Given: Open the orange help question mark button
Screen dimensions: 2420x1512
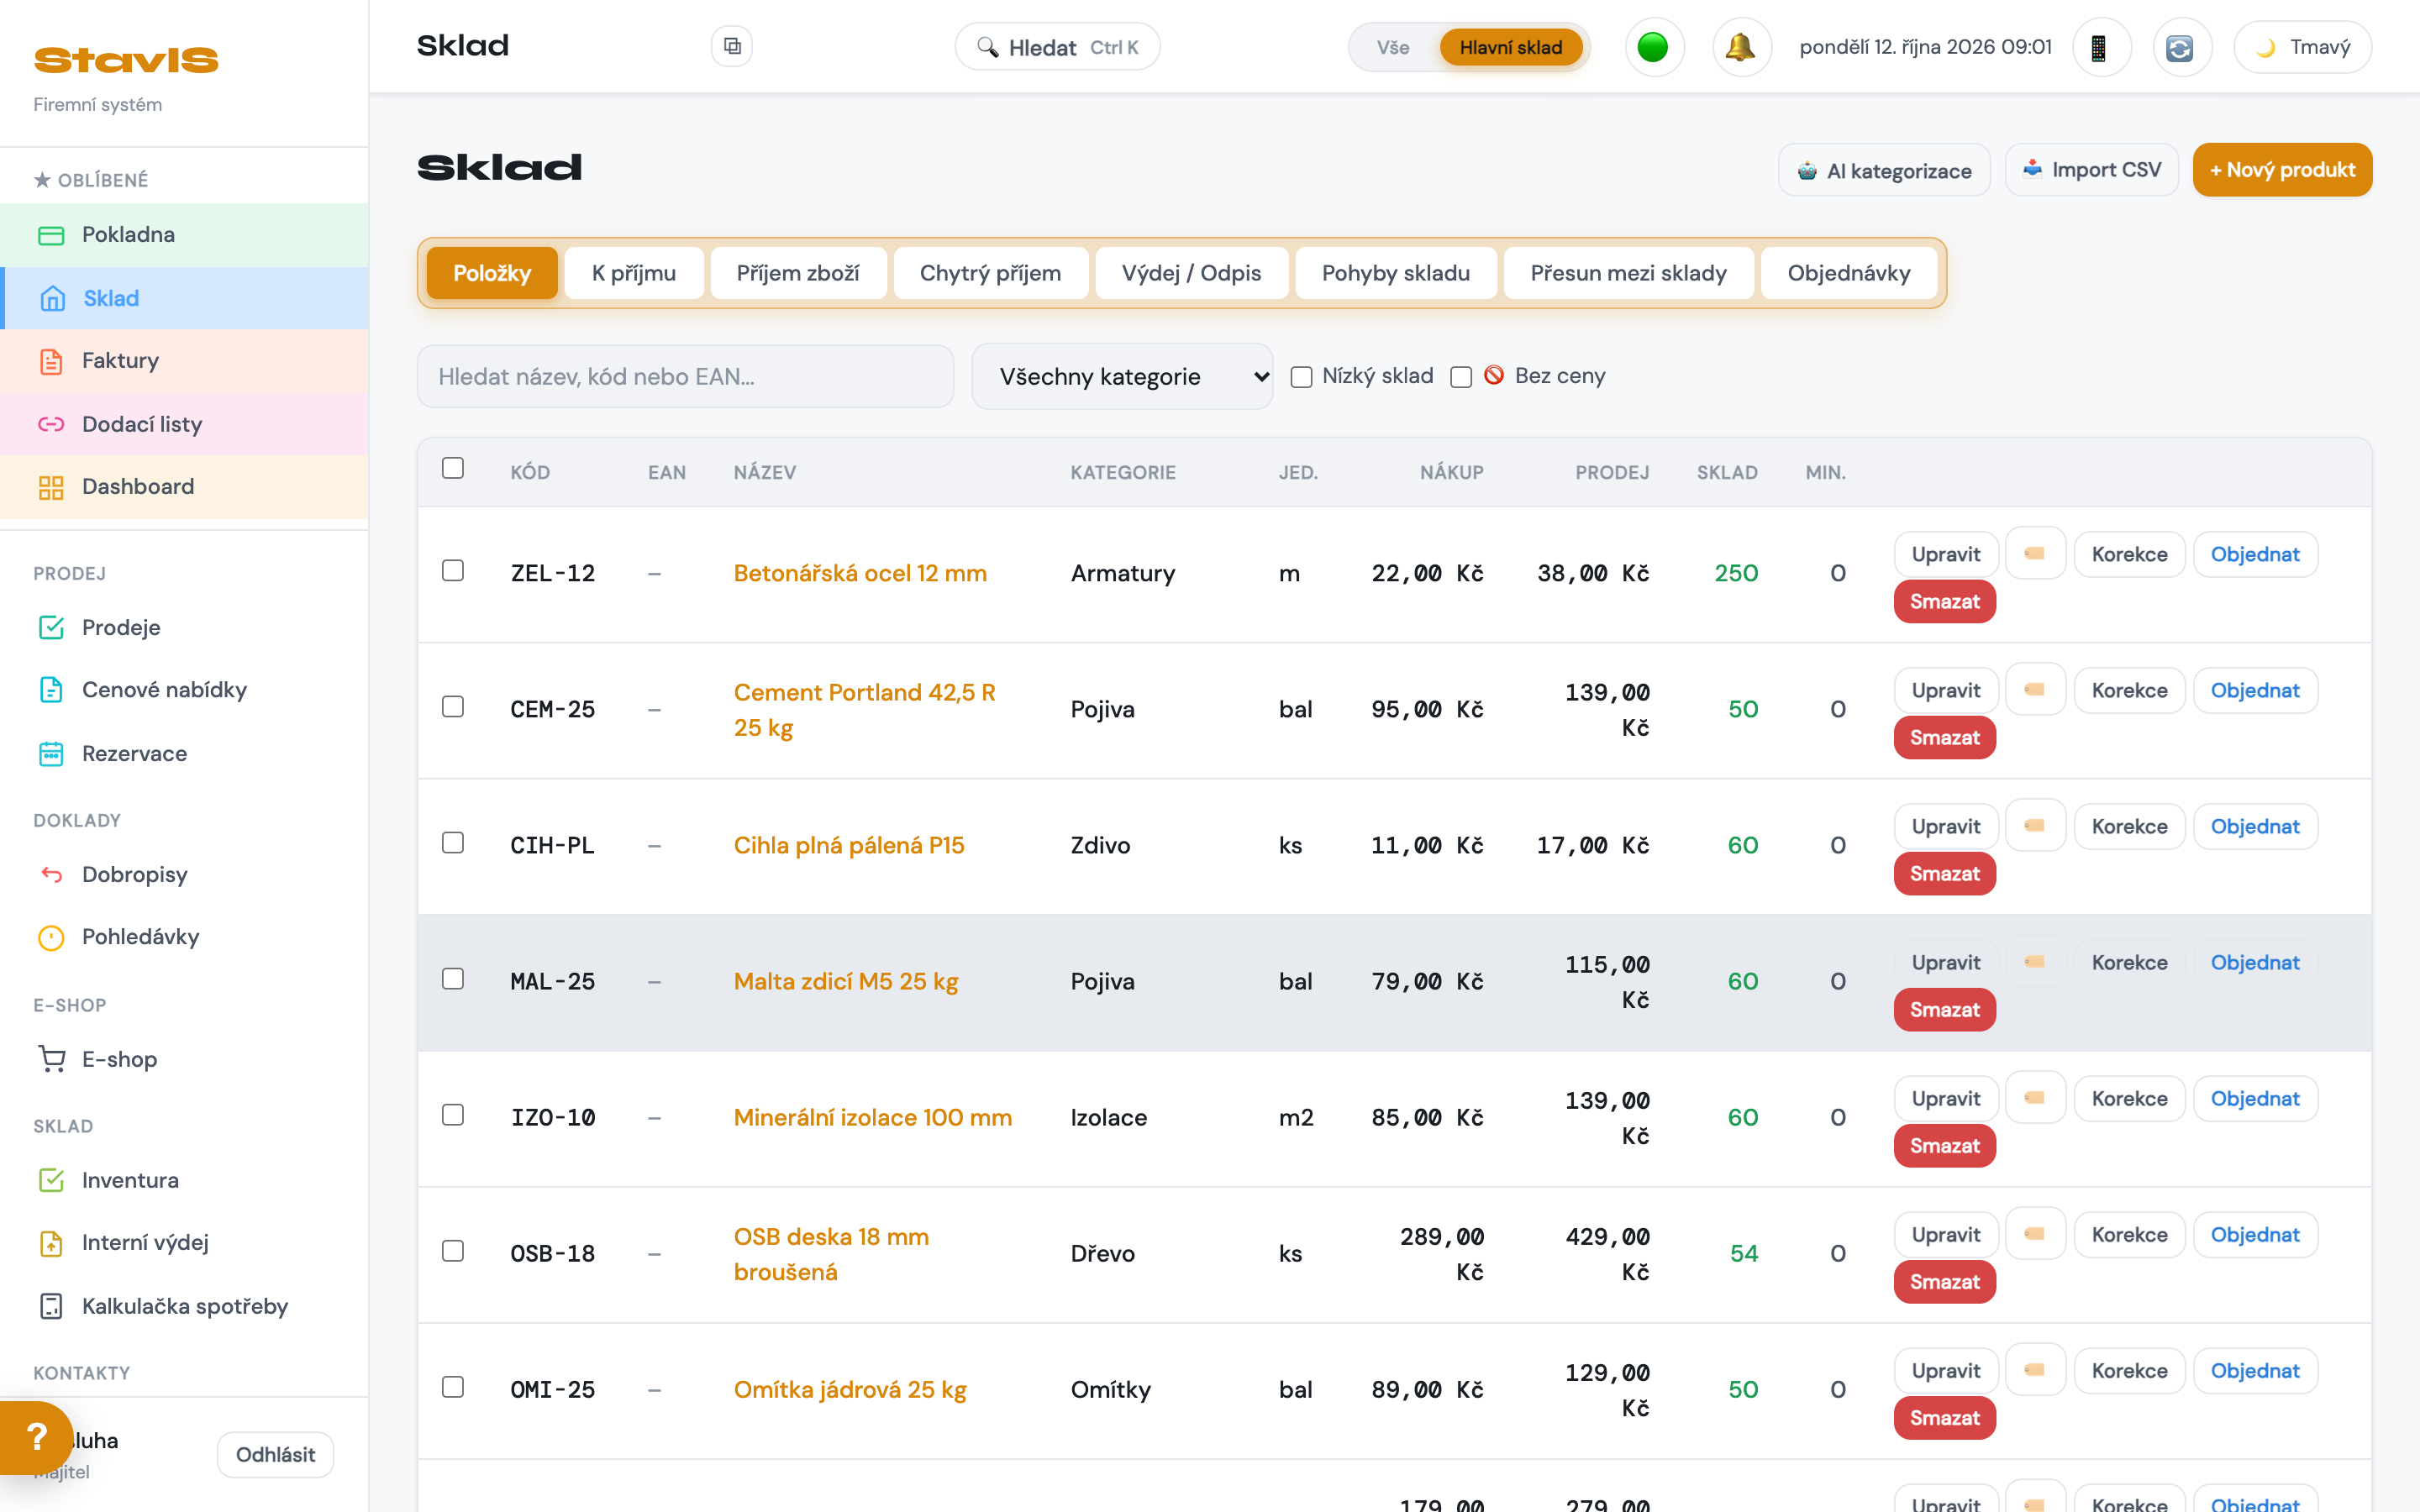Looking at the screenshot, I should coord(37,1438).
